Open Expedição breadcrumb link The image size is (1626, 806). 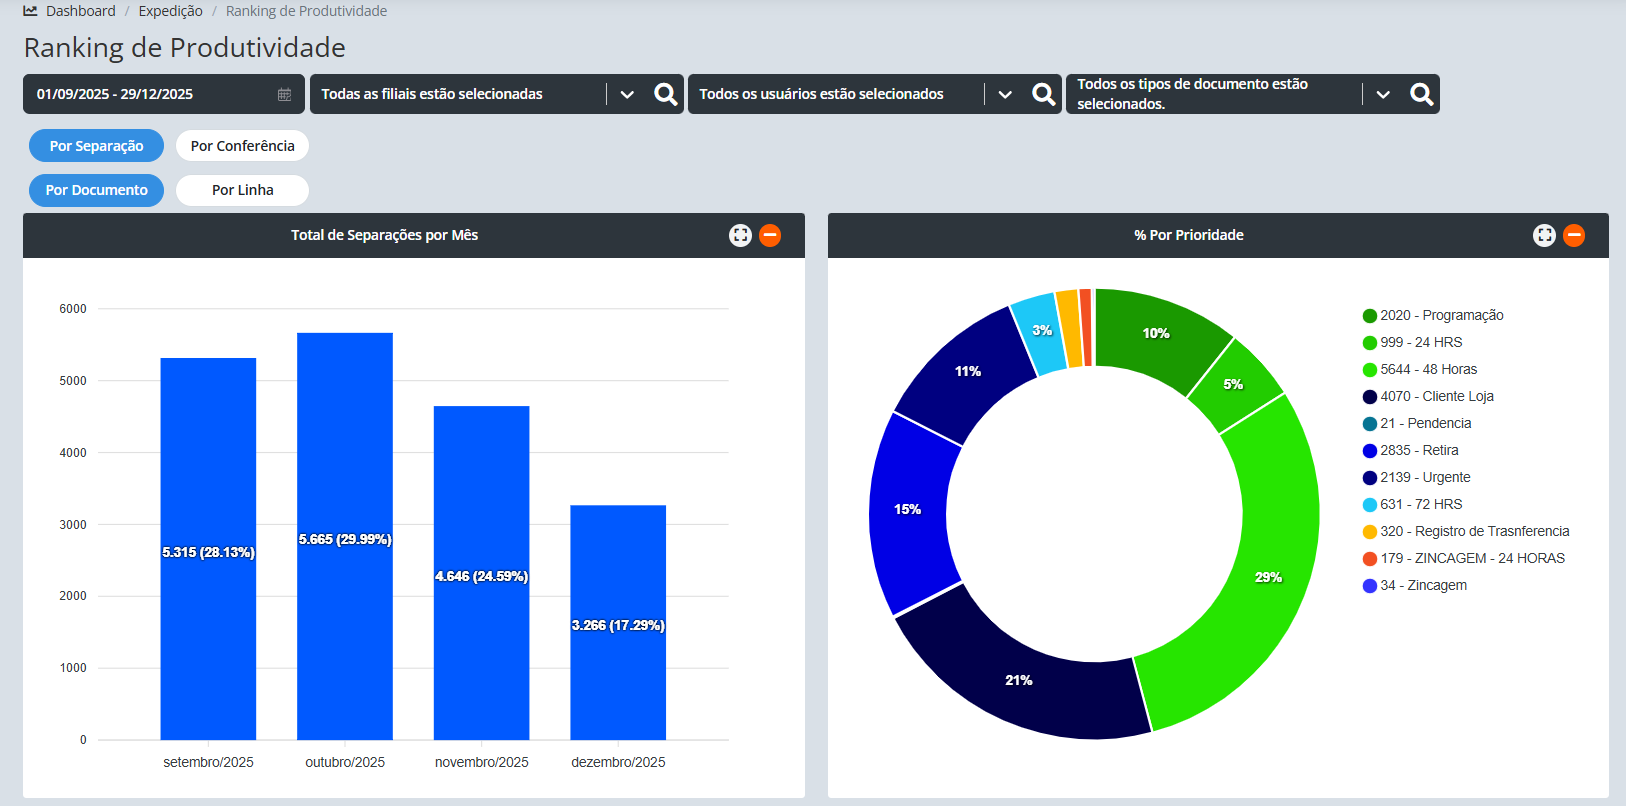pyautogui.click(x=170, y=11)
